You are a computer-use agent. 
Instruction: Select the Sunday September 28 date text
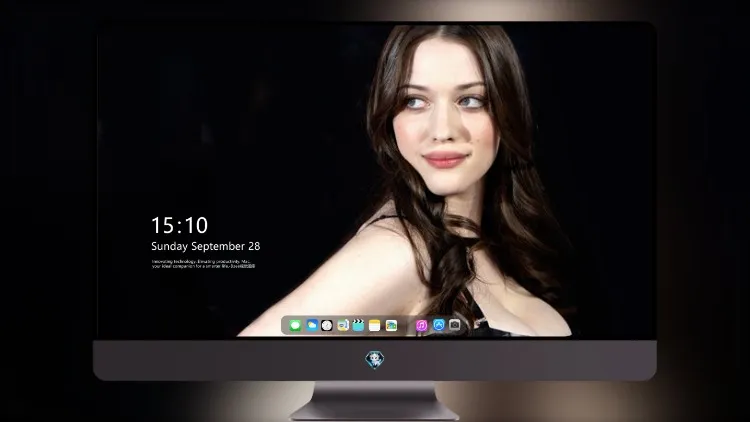coord(206,246)
